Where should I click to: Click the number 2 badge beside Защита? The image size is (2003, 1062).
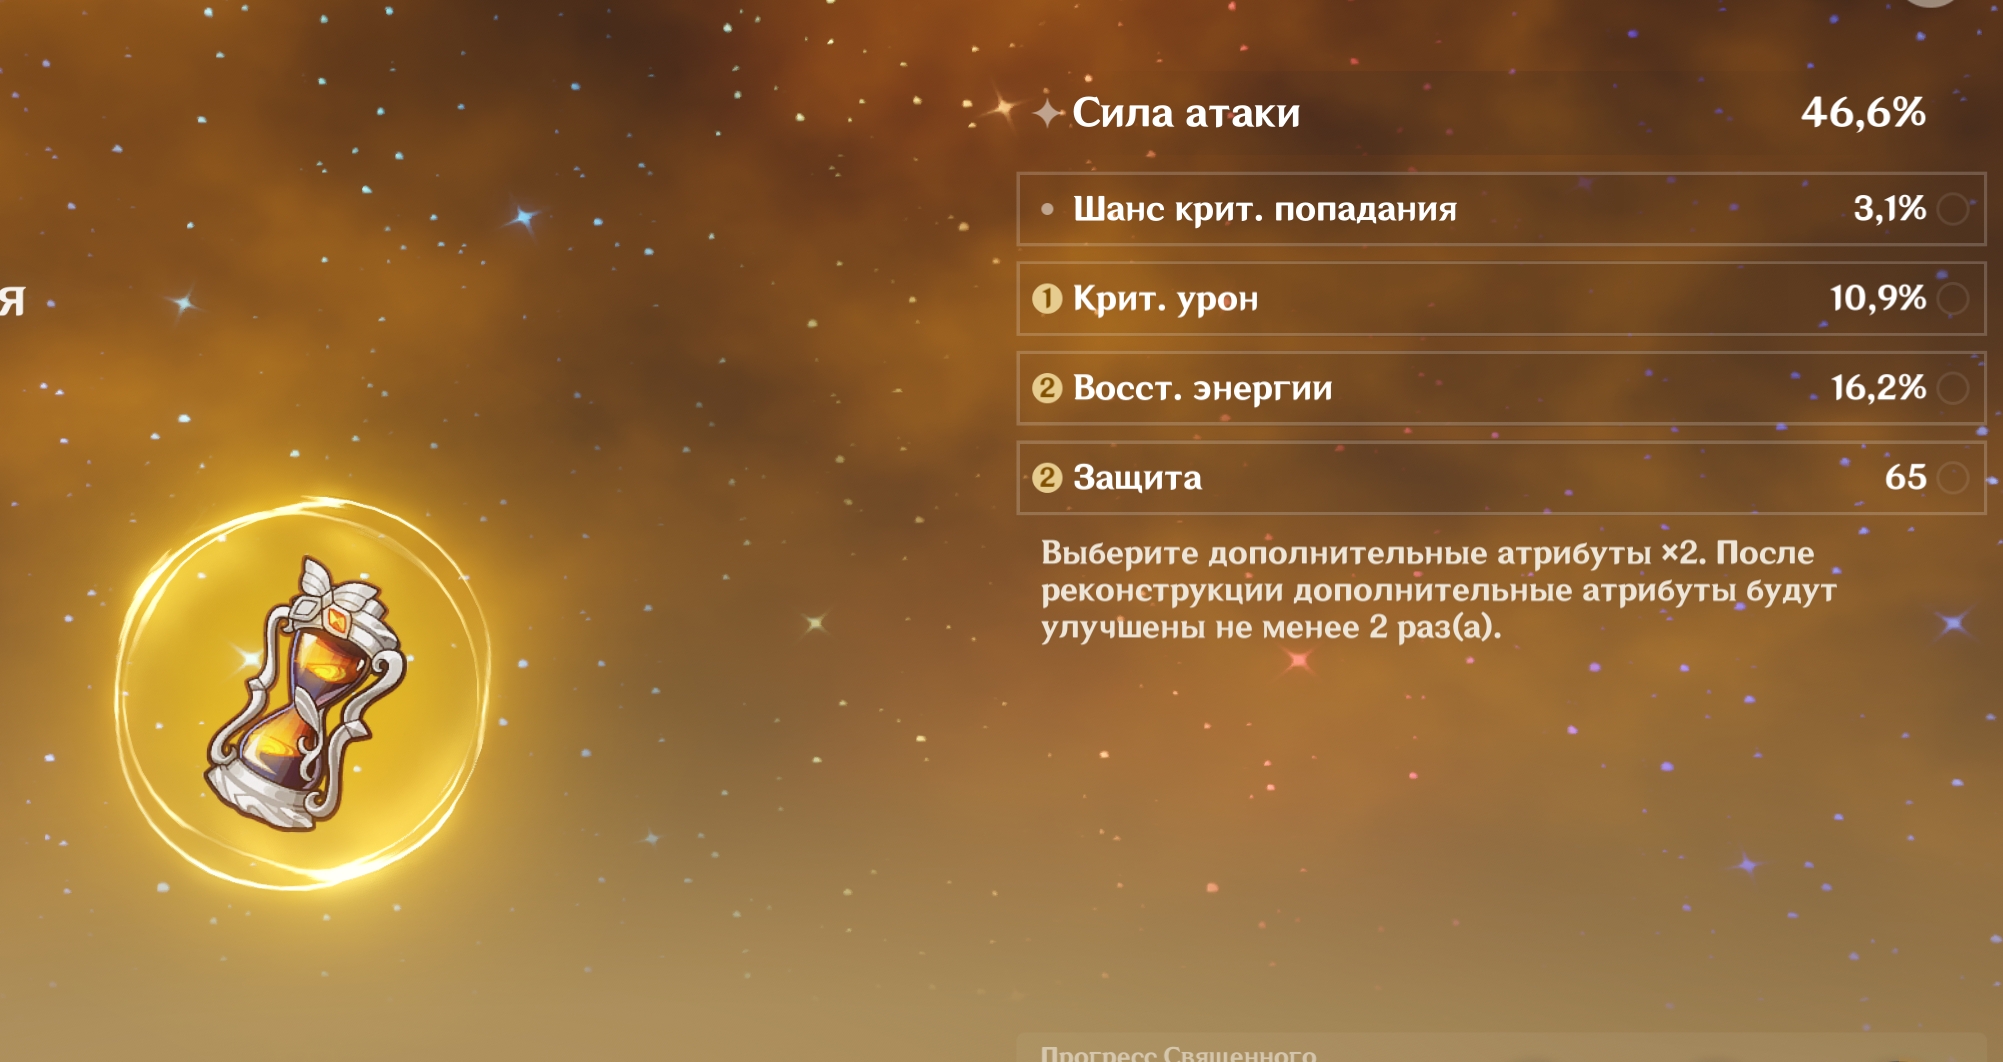click(1047, 478)
